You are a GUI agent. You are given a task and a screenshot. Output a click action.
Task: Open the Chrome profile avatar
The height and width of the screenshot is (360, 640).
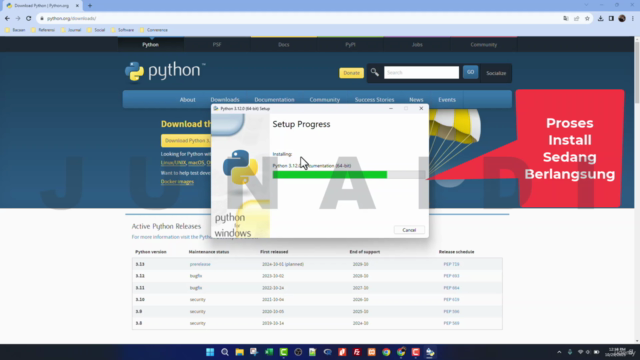click(622, 18)
